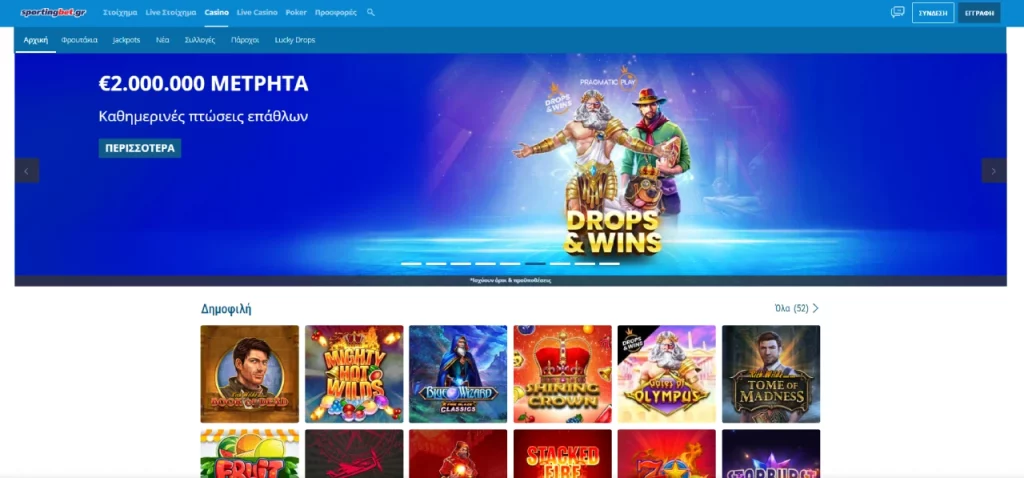1024x478 pixels.
Task: Open the Jackpots tab
Action: tap(126, 40)
